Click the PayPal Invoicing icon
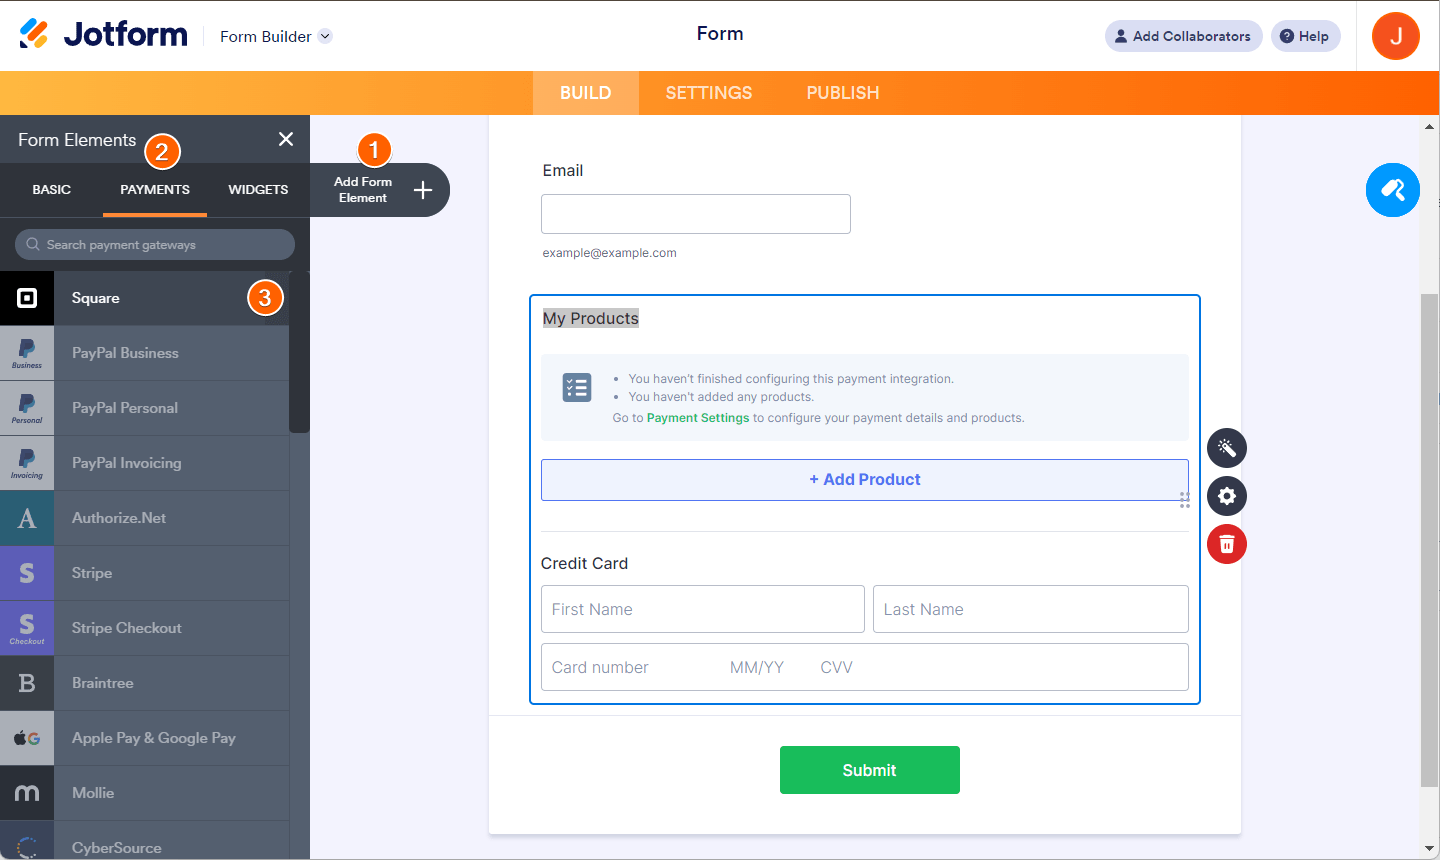The width and height of the screenshot is (1440, 860). click(27, 463)
